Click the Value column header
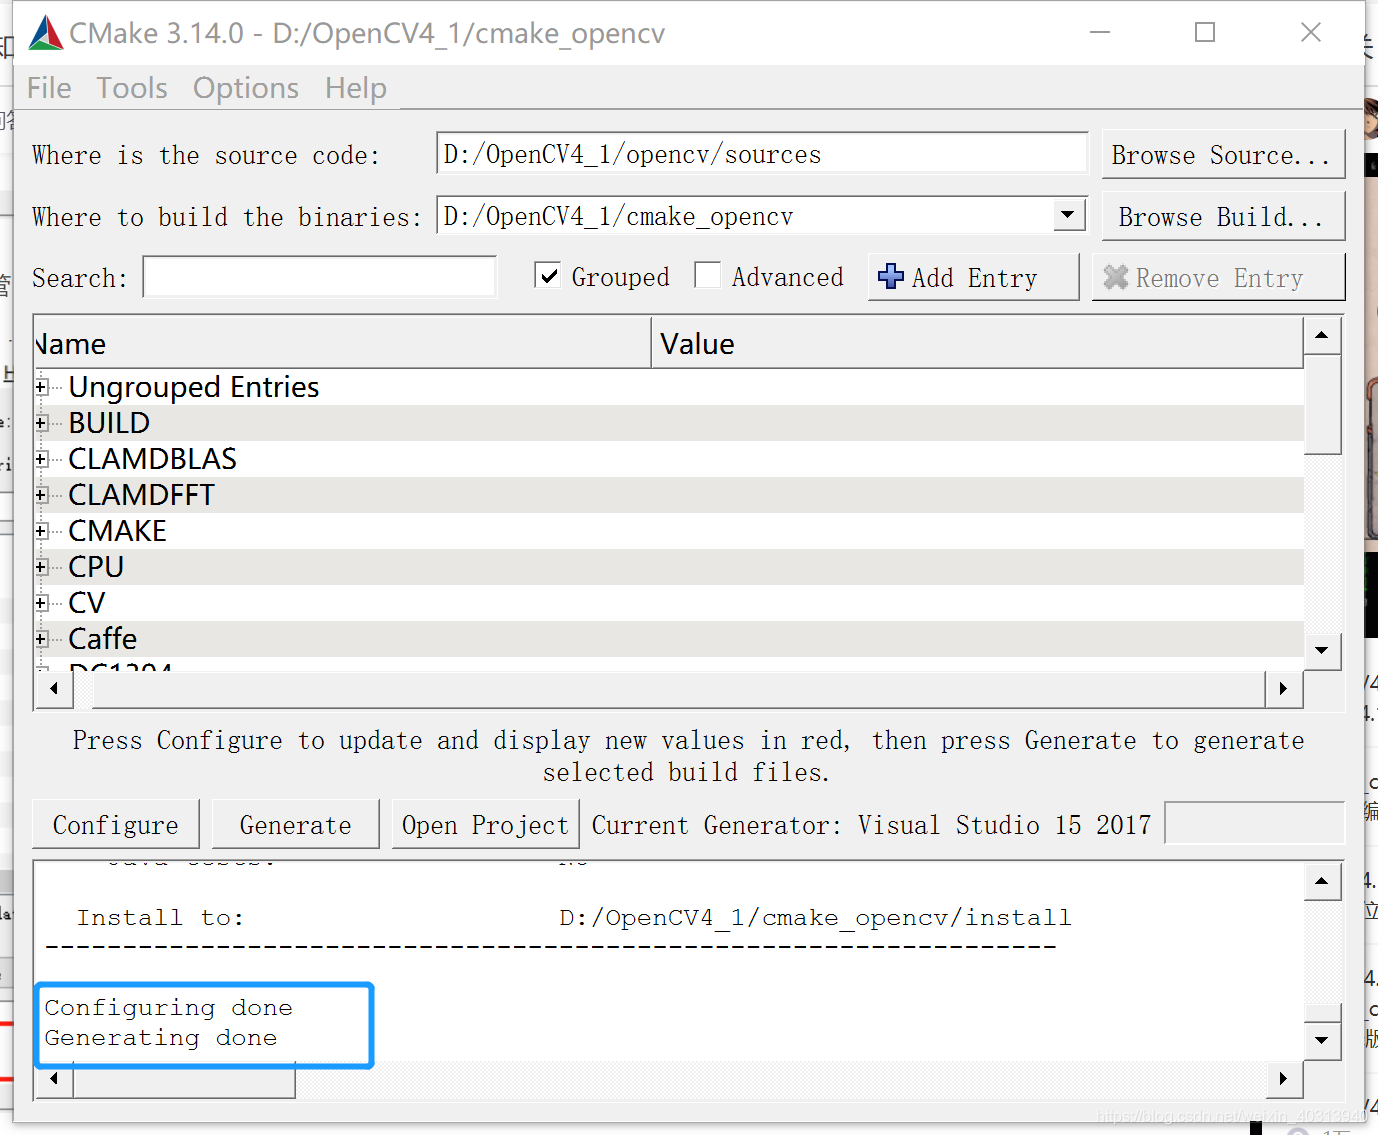 [977, 344]
